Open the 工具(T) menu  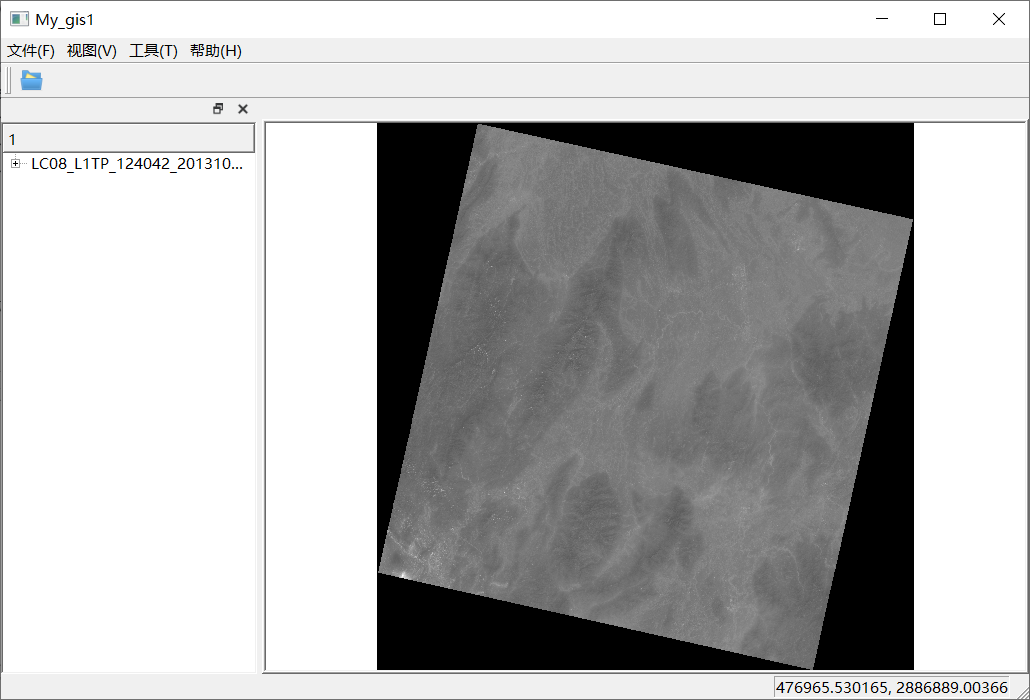[154, 51]
